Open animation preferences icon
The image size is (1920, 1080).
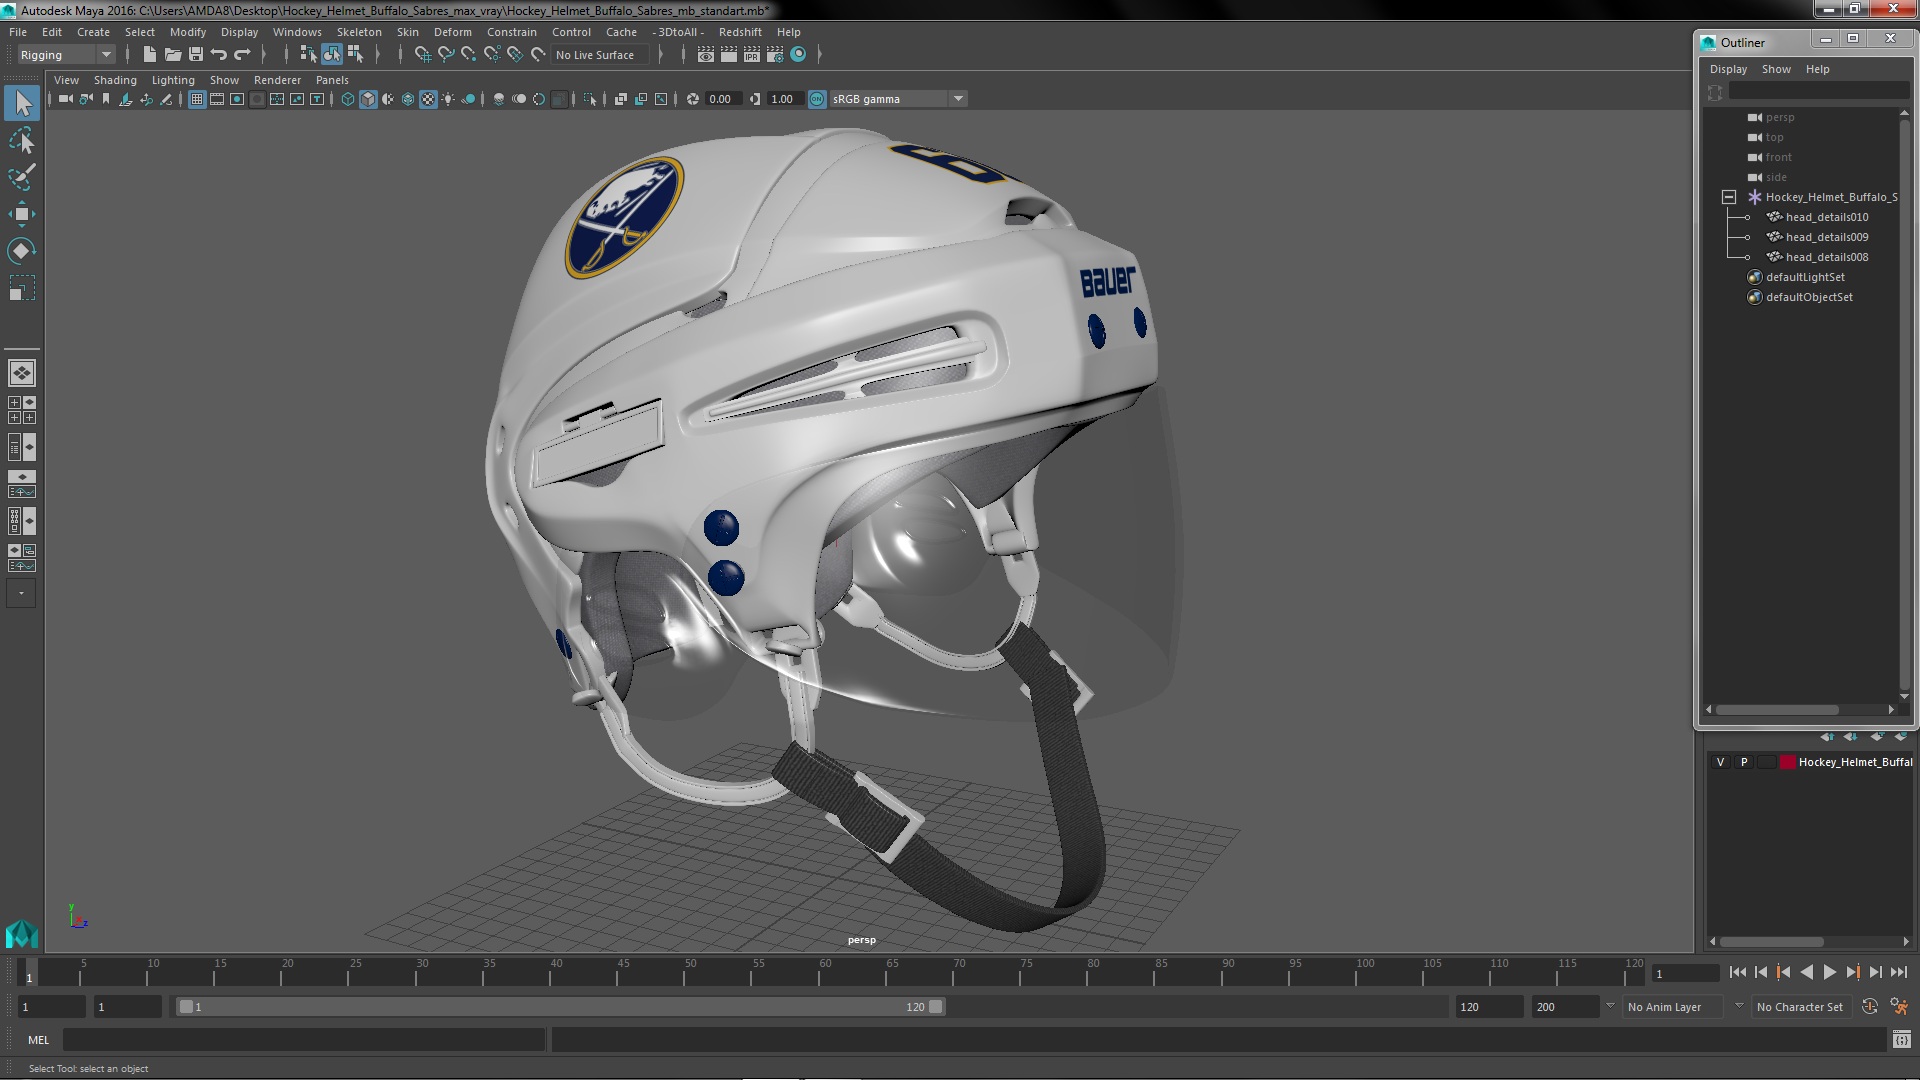(x=1898, y=1007)
